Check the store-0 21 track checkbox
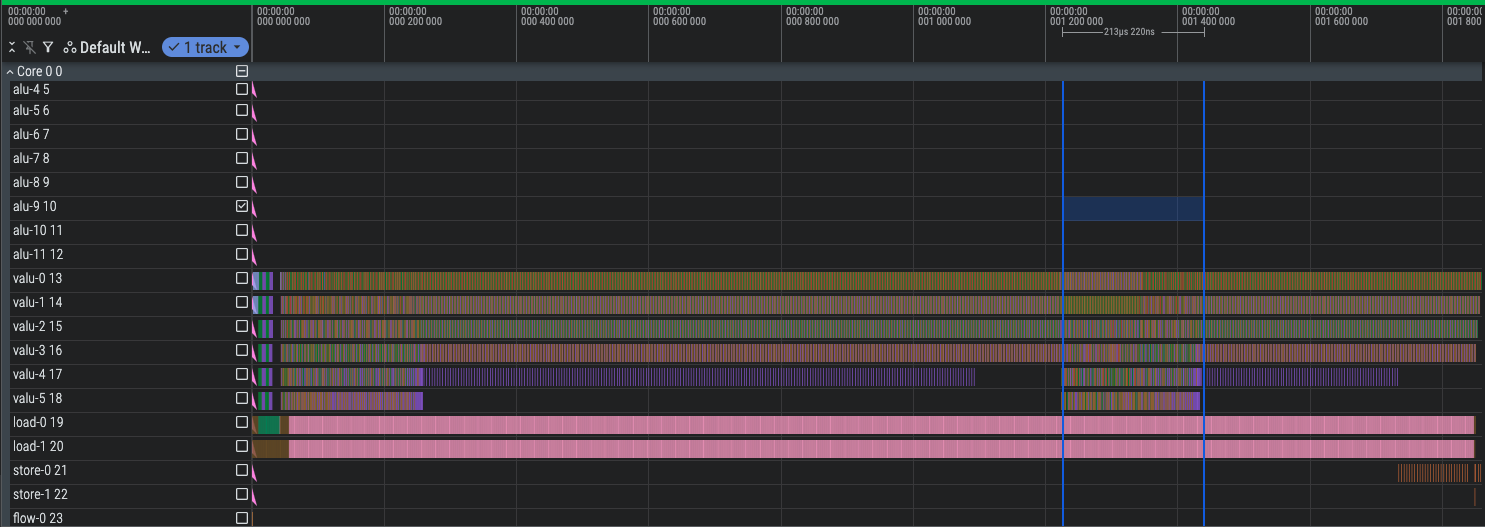This screenshot has height=527, width=1485. pos(241,470)
